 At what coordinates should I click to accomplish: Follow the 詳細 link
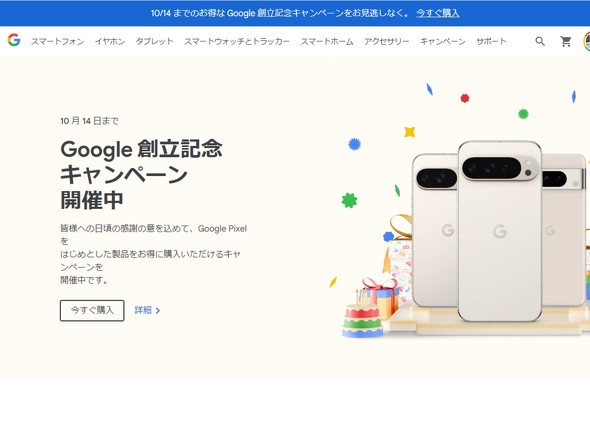tap(143, 310)
